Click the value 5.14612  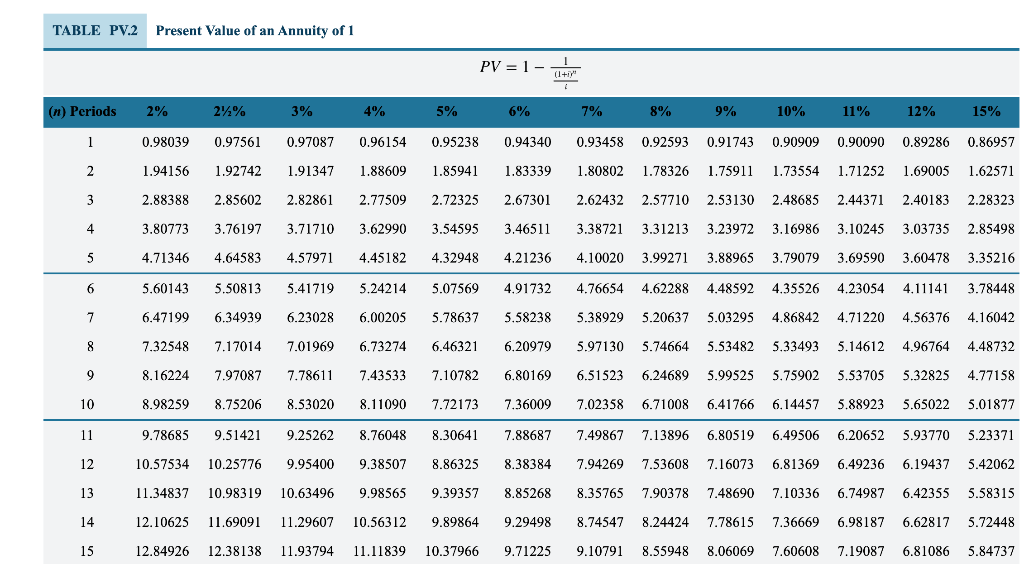click(x=861, y=347)
